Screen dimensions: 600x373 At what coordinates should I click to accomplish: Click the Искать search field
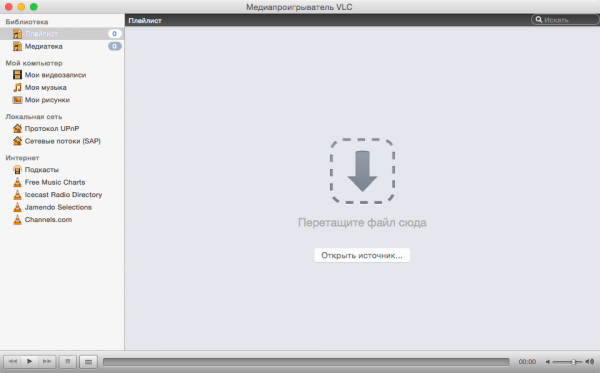pos(566,20)
